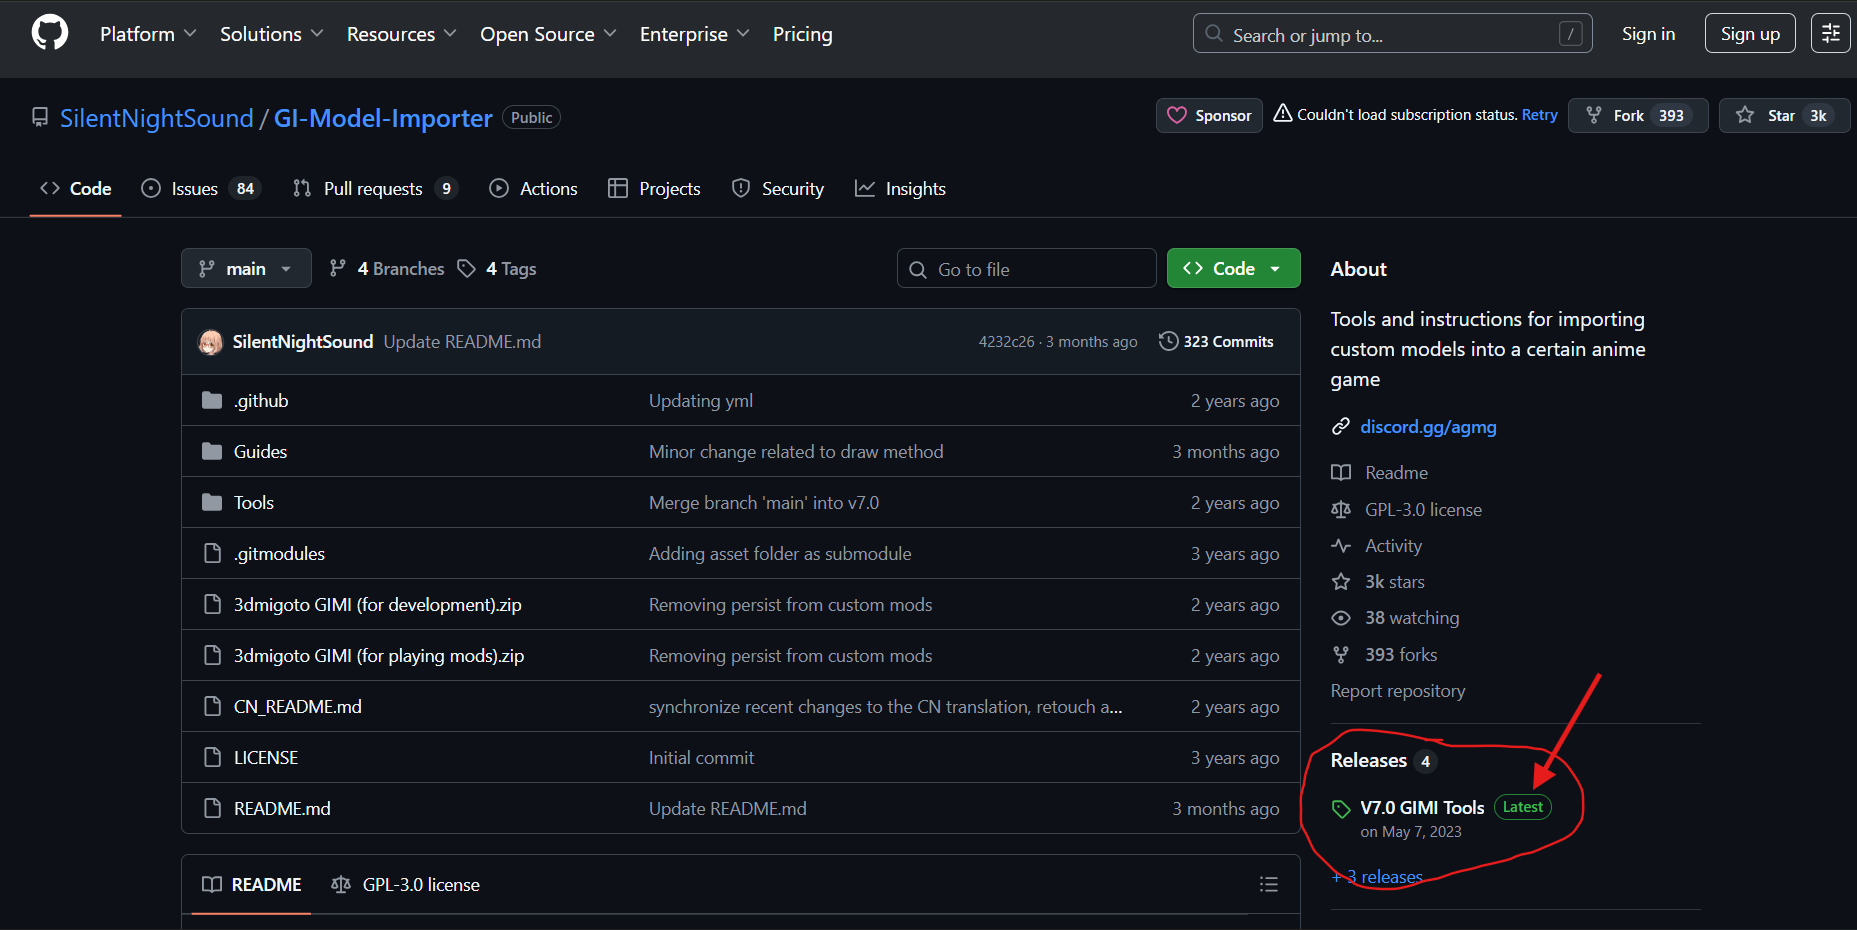Image resolution: width=1857 pixels, height=930 pixels.
Task: Open the GI-Model-Importer repository link
Action: pyautogui.click(x=383, y=118)
